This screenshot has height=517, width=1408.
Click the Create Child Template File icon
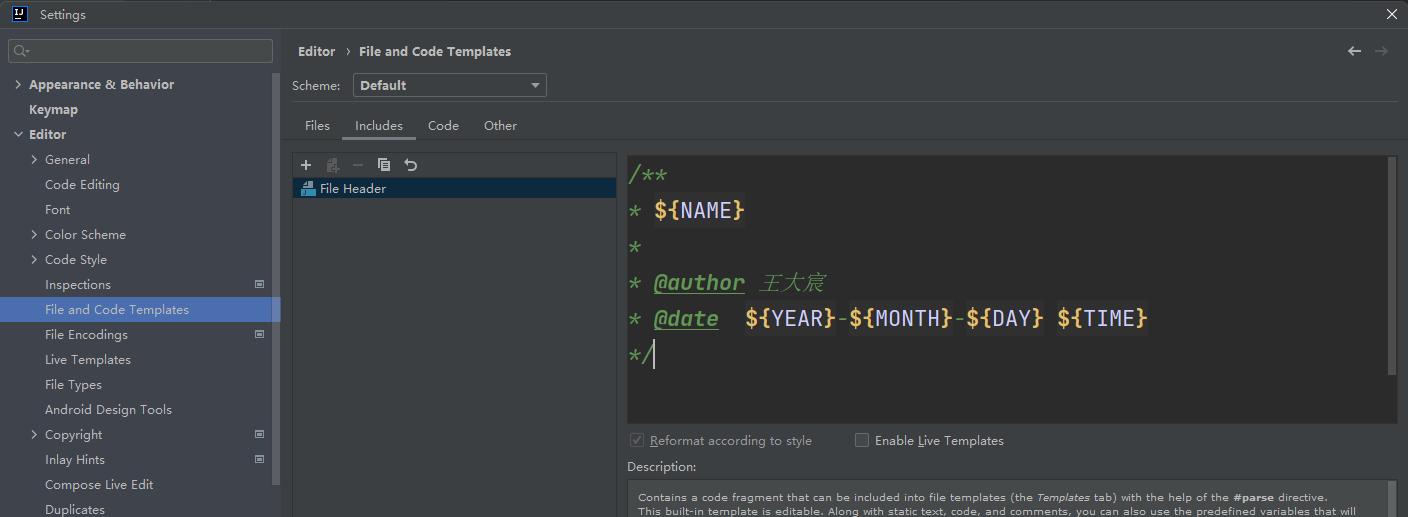pyautogui.click(x=333, y=165)
